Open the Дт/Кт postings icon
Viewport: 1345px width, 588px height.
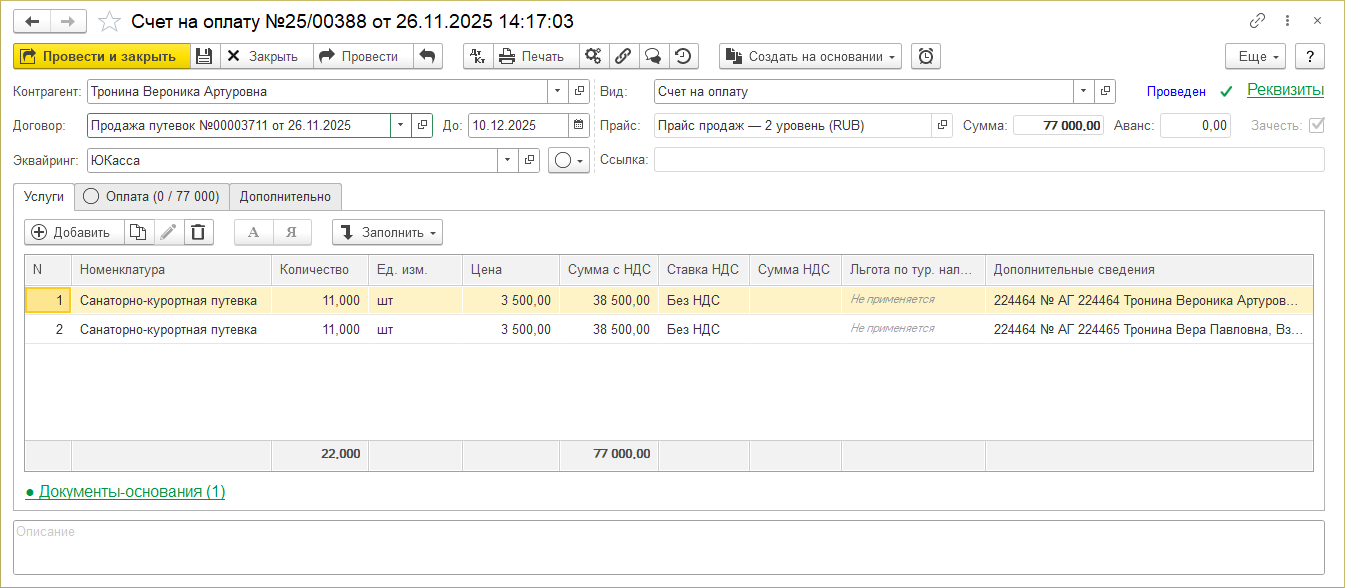[477, 56]
